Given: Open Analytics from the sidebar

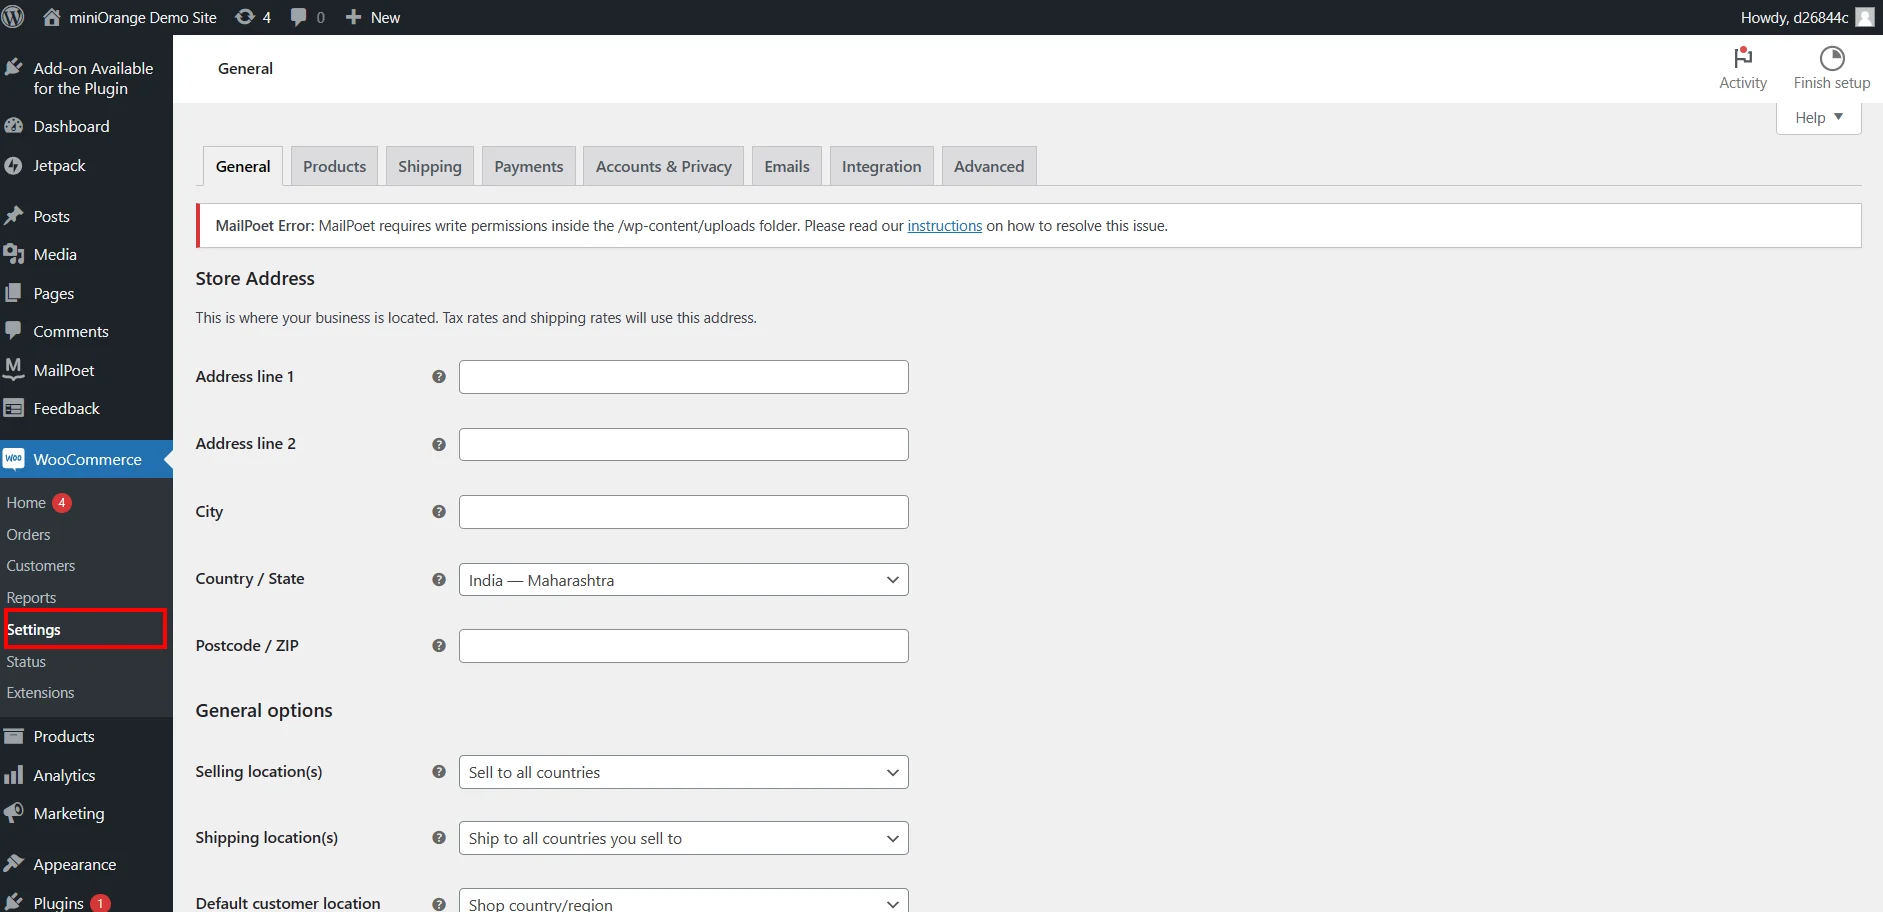Looking at the screenshot, I should click(64, 774).
